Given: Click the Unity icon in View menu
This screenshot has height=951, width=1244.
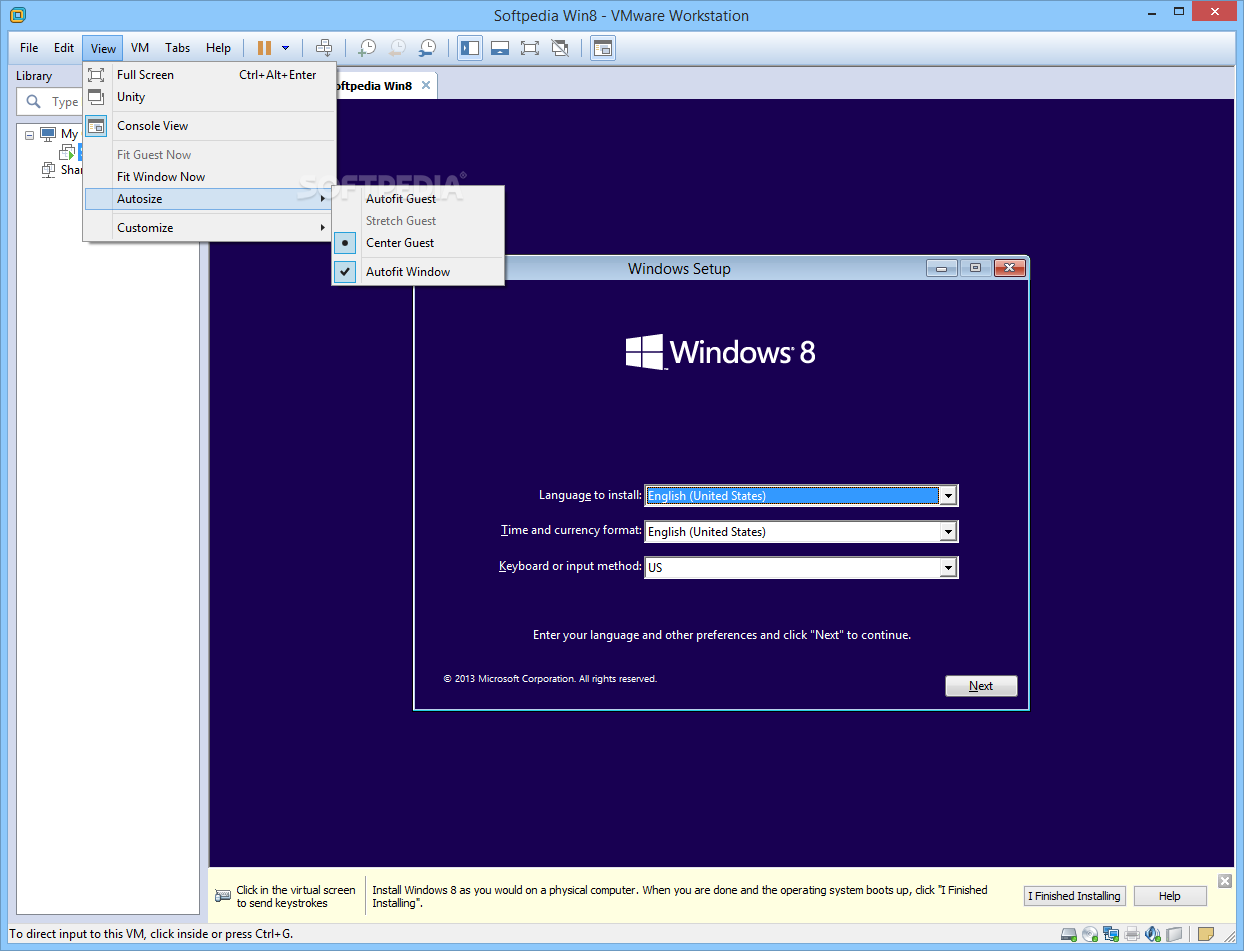Looking at the screenshot, I should (x=96, y=97).
